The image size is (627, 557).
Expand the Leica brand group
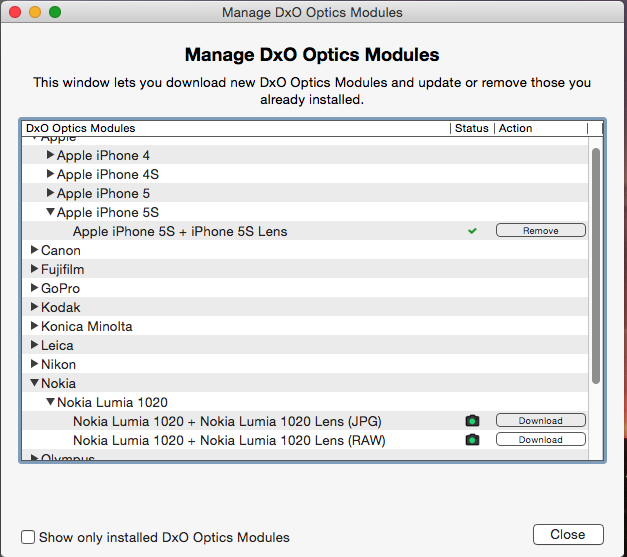click(x=34, y=345)
